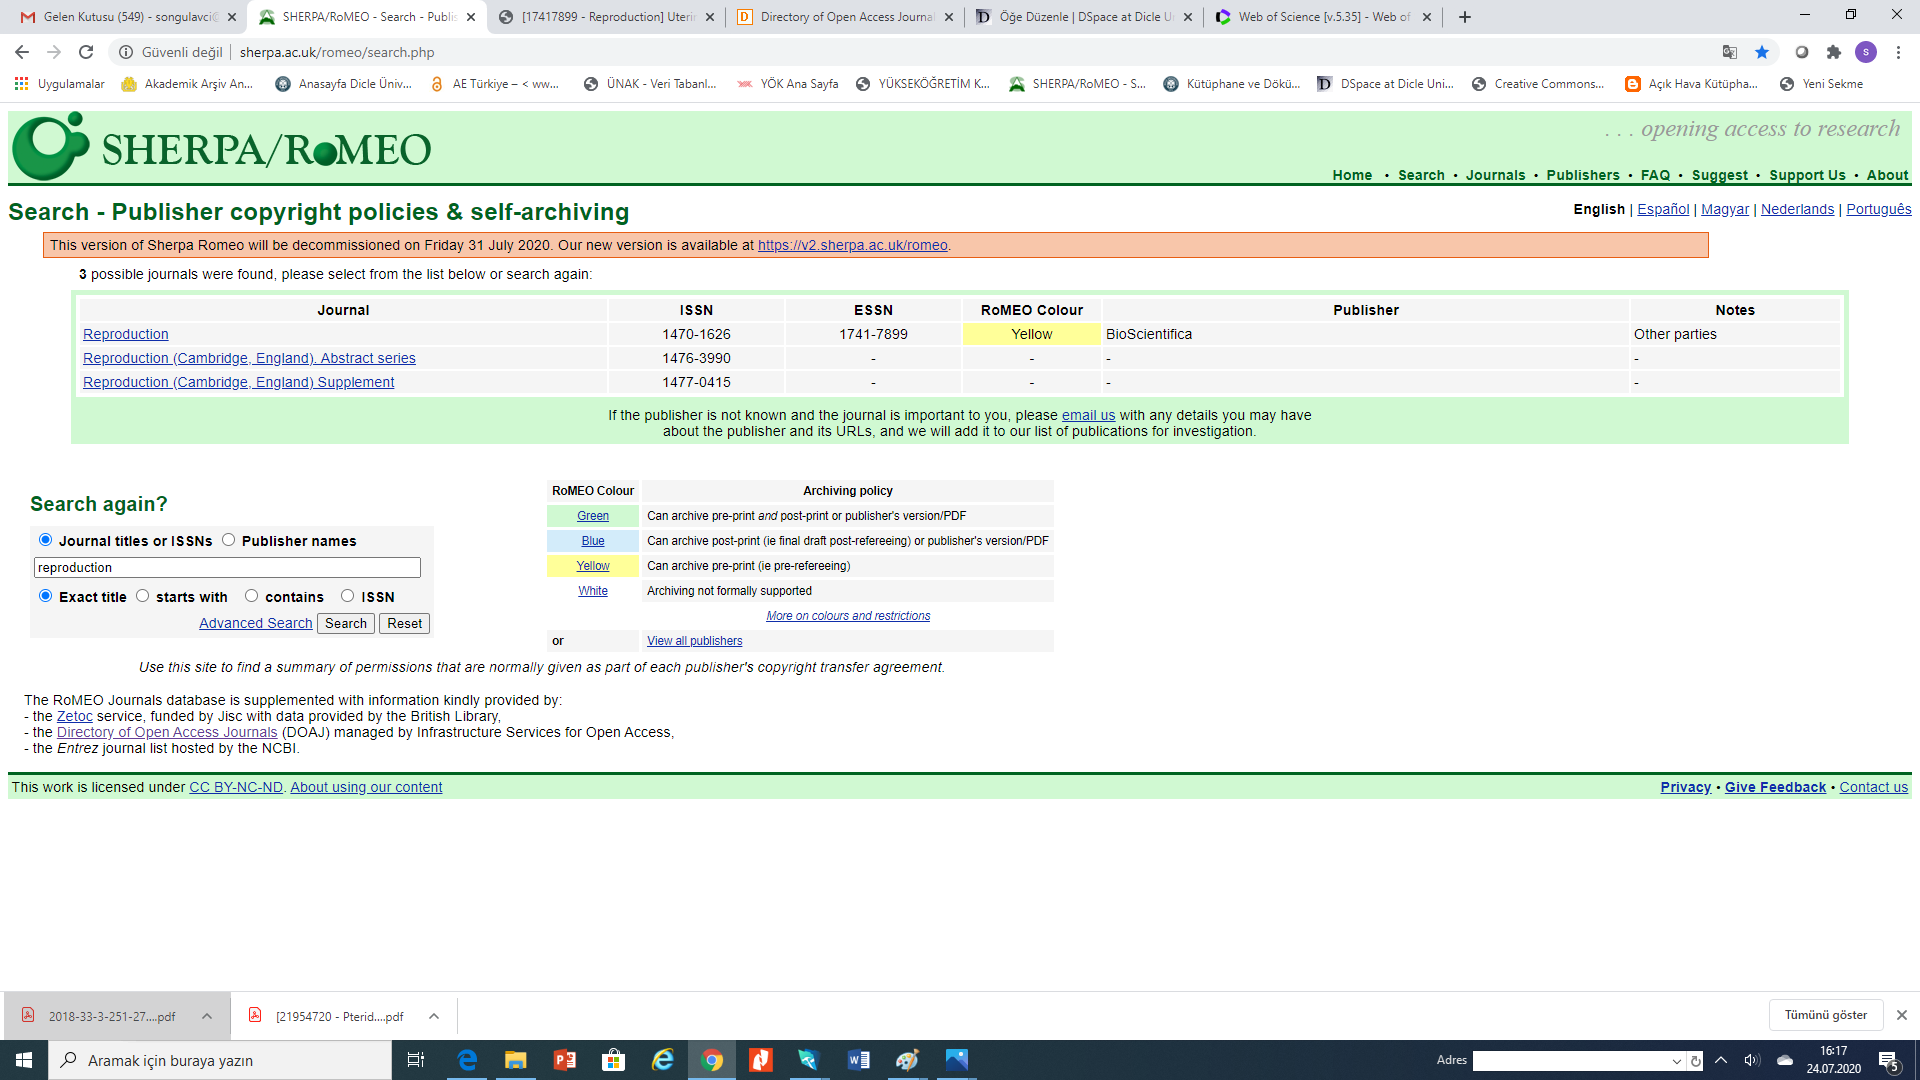Close the Gelen Kutusu Gmail tab

[x=232, y=17]
